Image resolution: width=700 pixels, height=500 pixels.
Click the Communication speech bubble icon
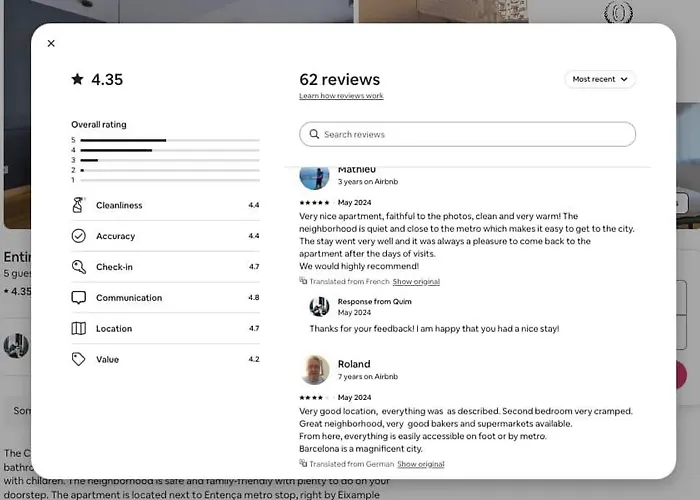(79, 297)
